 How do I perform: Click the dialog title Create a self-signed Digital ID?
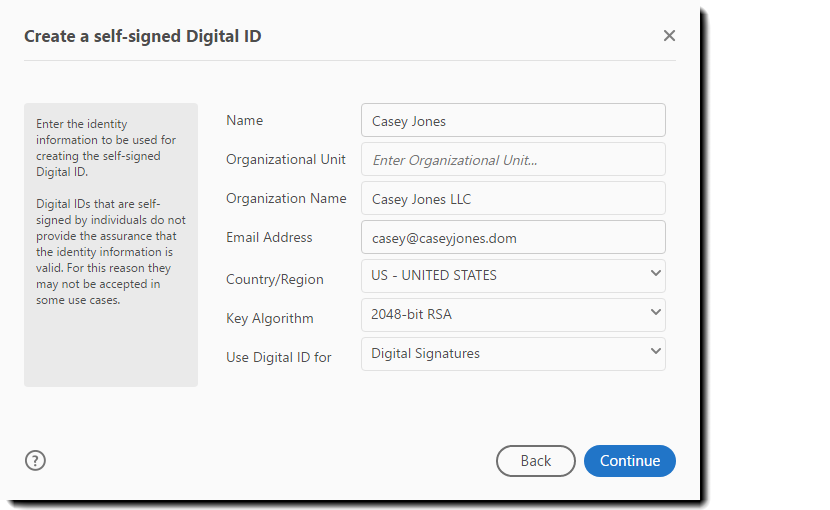tap(142, 36)
